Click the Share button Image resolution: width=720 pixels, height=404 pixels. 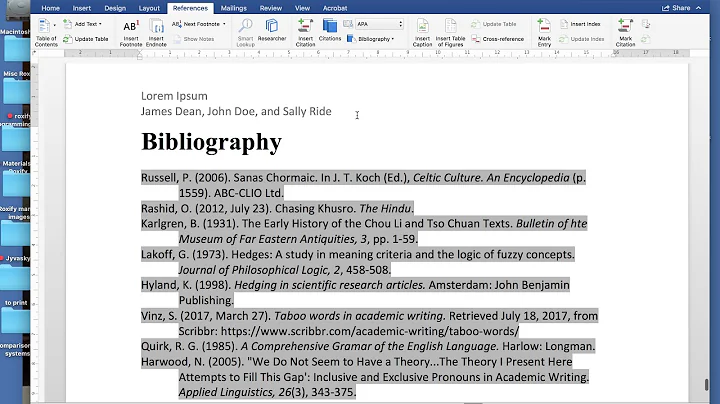(x=676, y=8)
